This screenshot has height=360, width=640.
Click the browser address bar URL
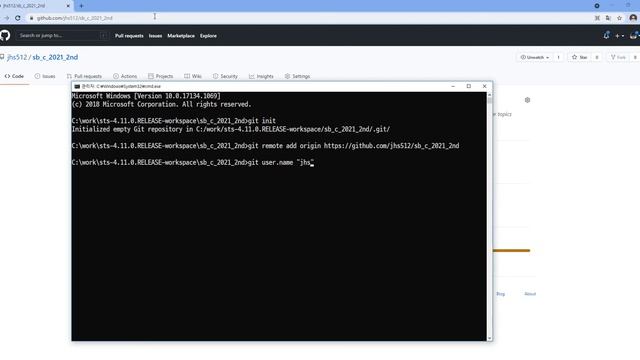[x=75, y=18]
